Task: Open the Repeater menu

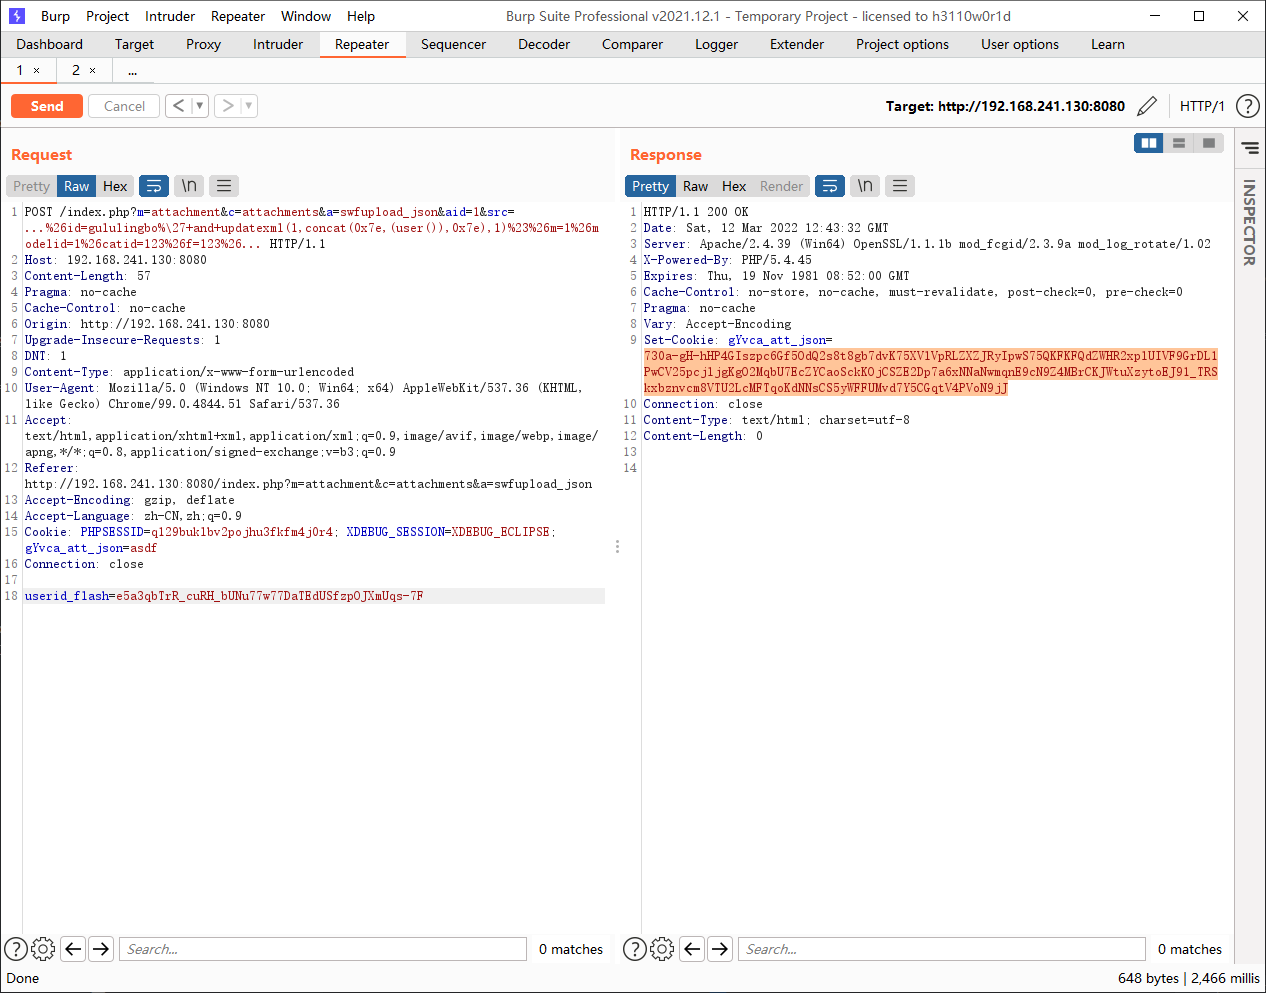Action: pyautogui.click(x=238, y=16)
